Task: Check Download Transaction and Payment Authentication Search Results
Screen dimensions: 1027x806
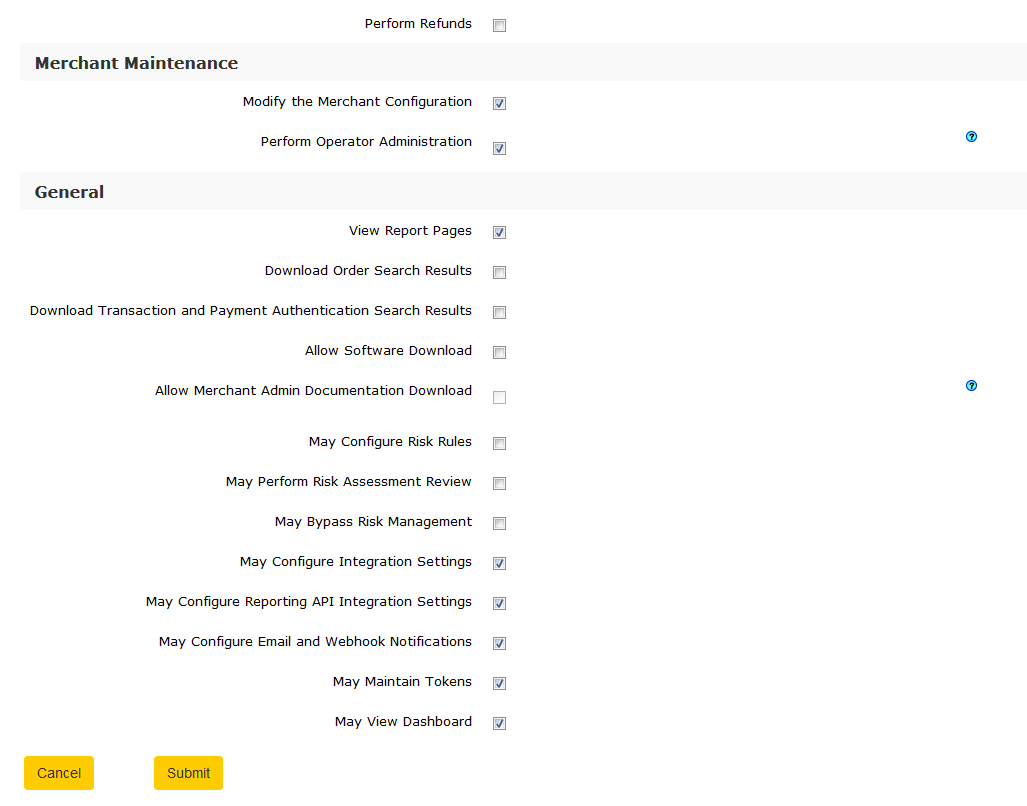Action: (499, 313)
